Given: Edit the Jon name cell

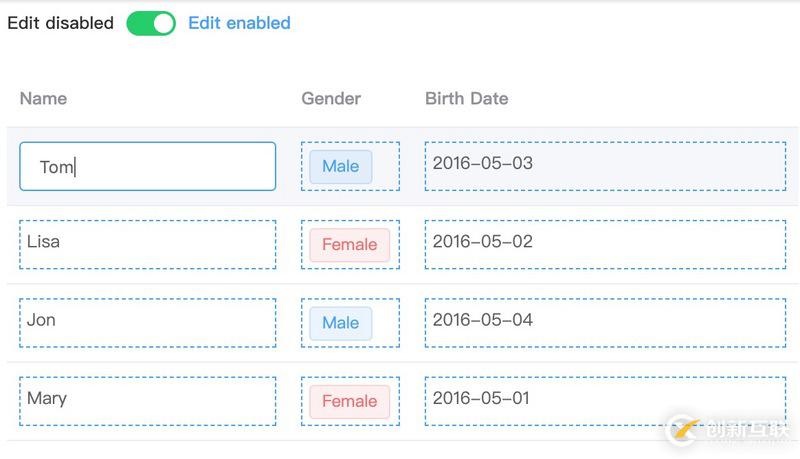Looking at the screenshot, I should pyautogui.click(x=147, y=322).
